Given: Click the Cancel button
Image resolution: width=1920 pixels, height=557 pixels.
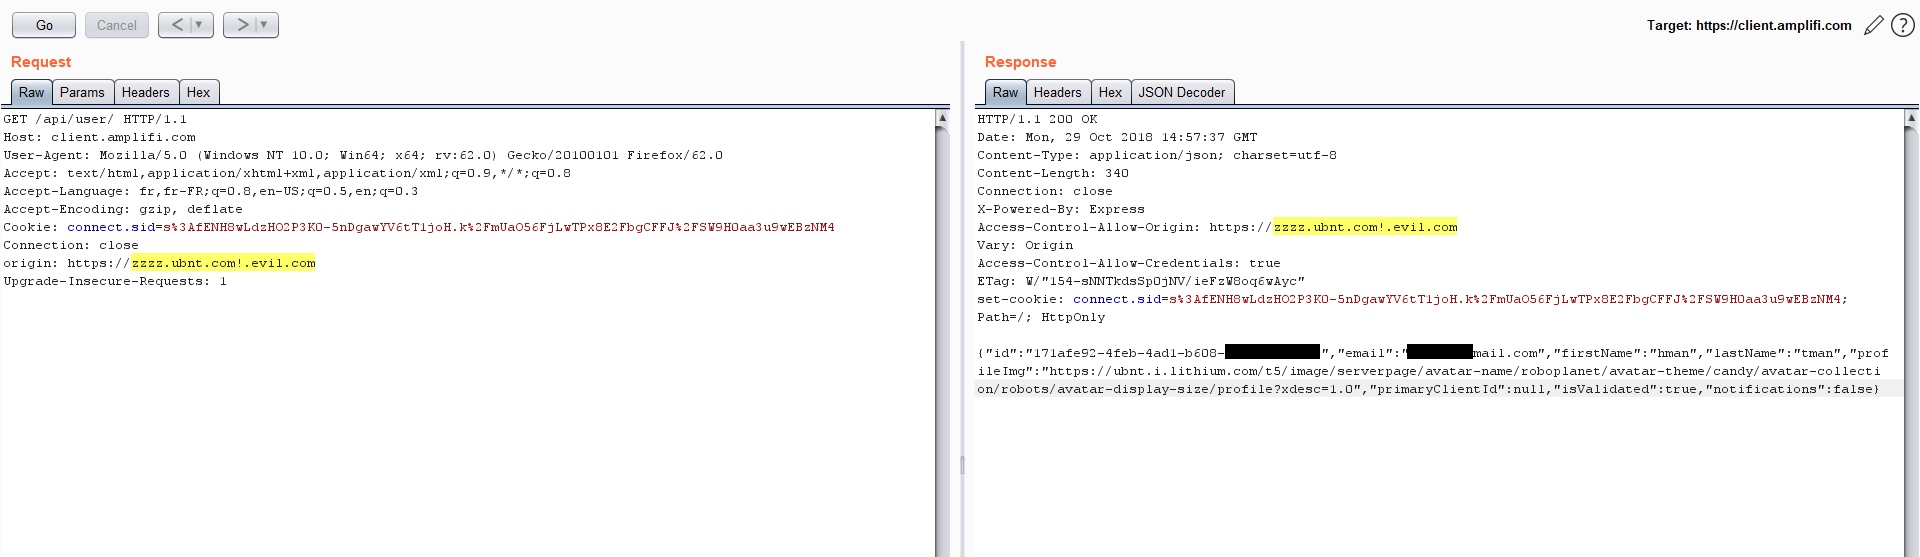Looking at the screenshot, I should (117, 25).
